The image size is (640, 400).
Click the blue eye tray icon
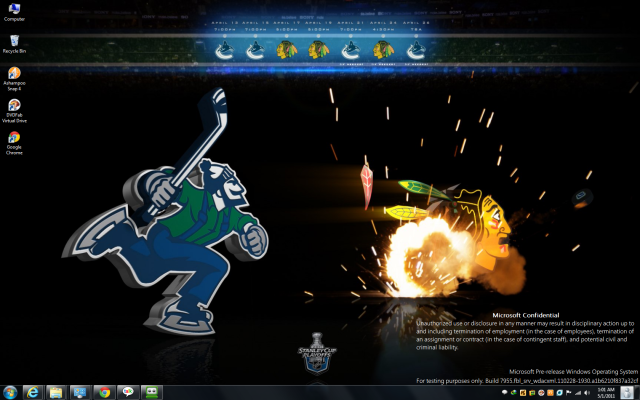click(560, 393)
